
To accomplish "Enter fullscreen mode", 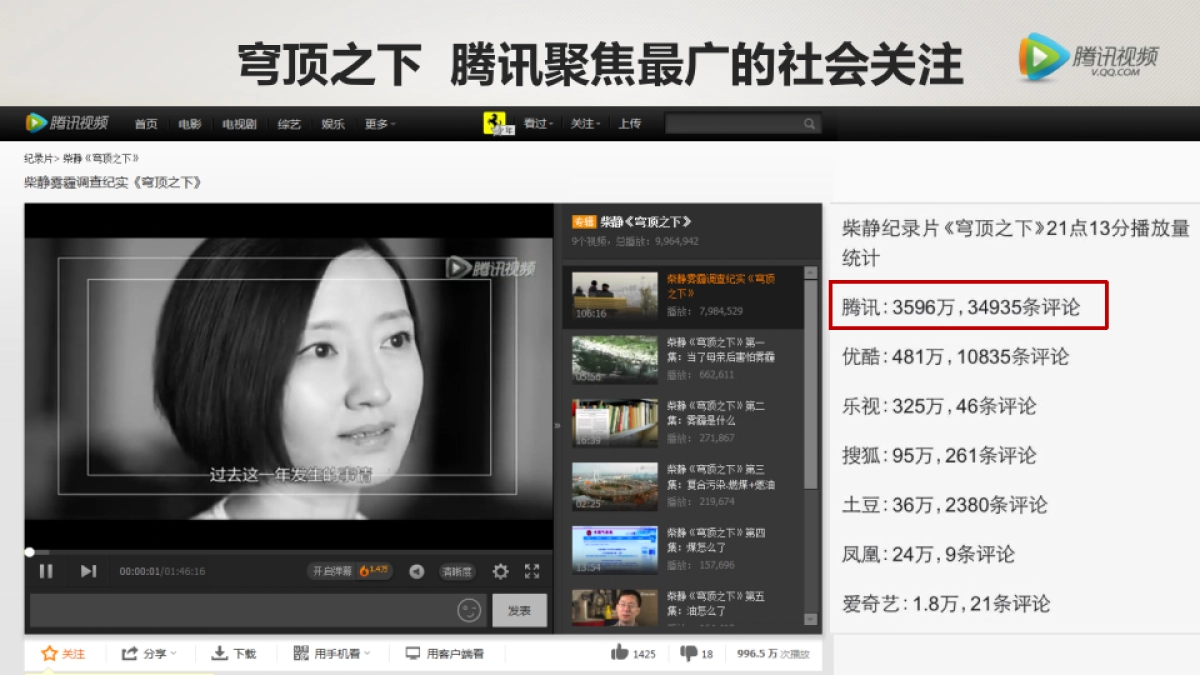I will pos(530,571).
